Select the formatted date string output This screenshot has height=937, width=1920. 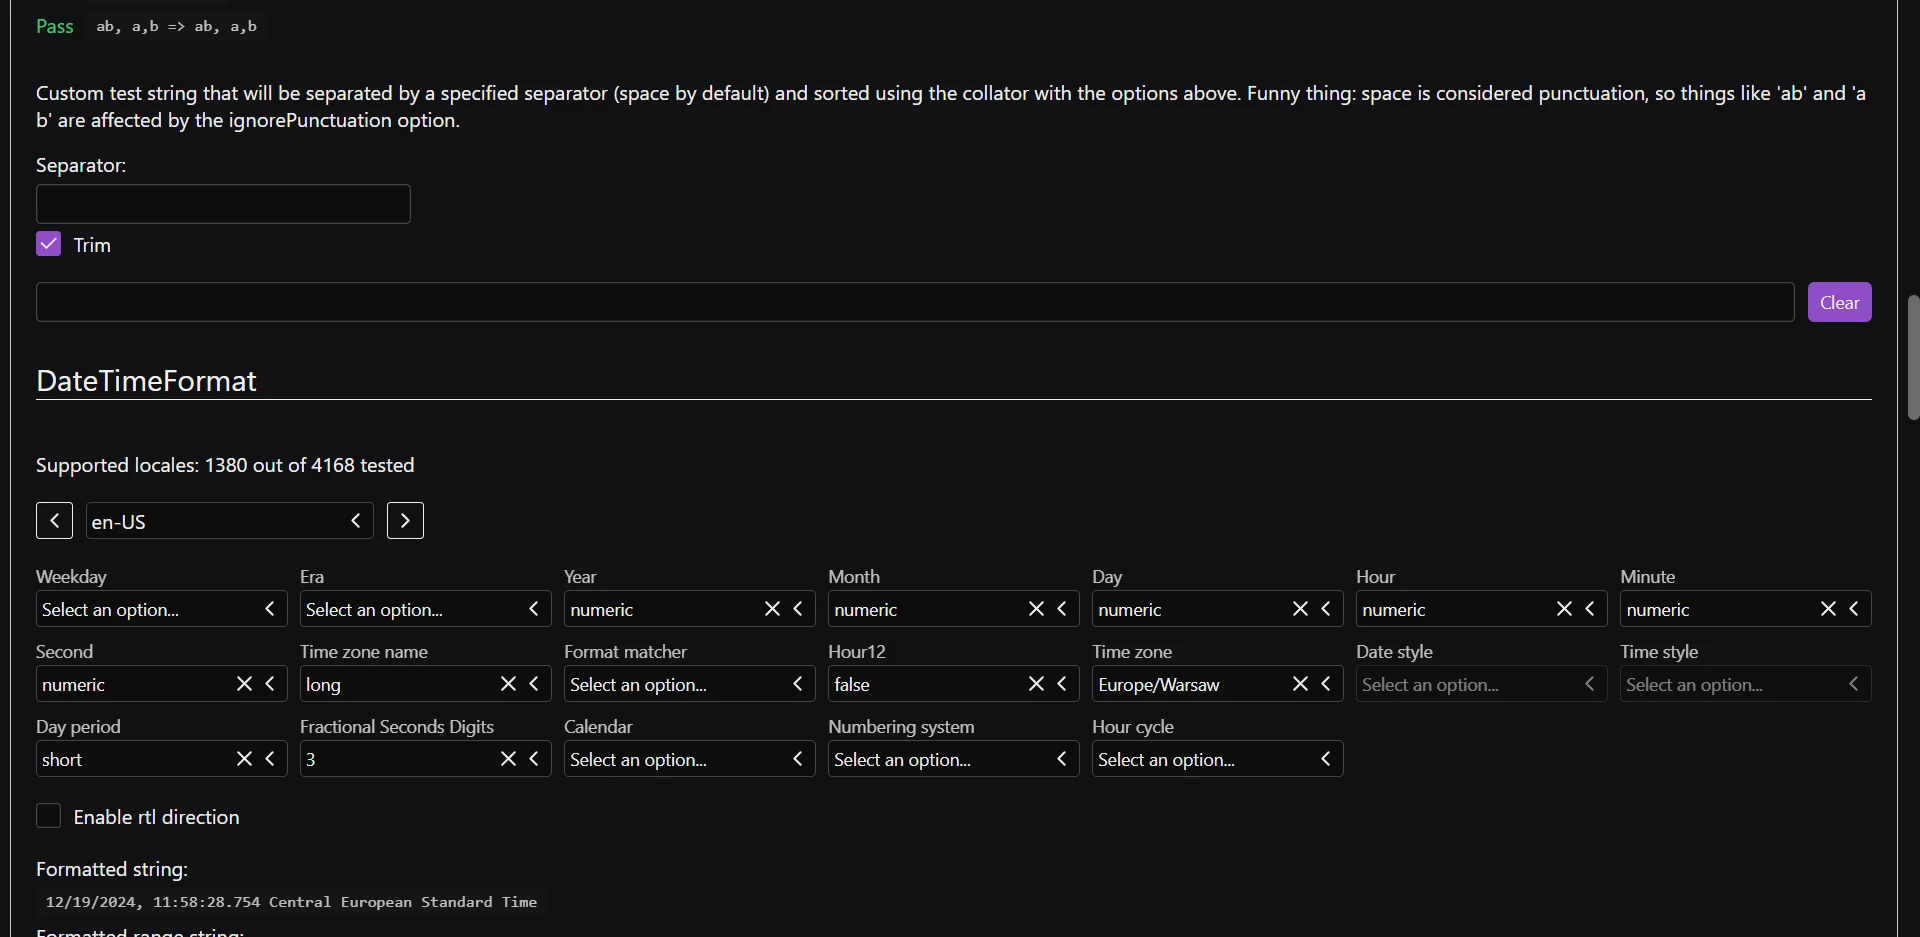[x=291, y=902]
